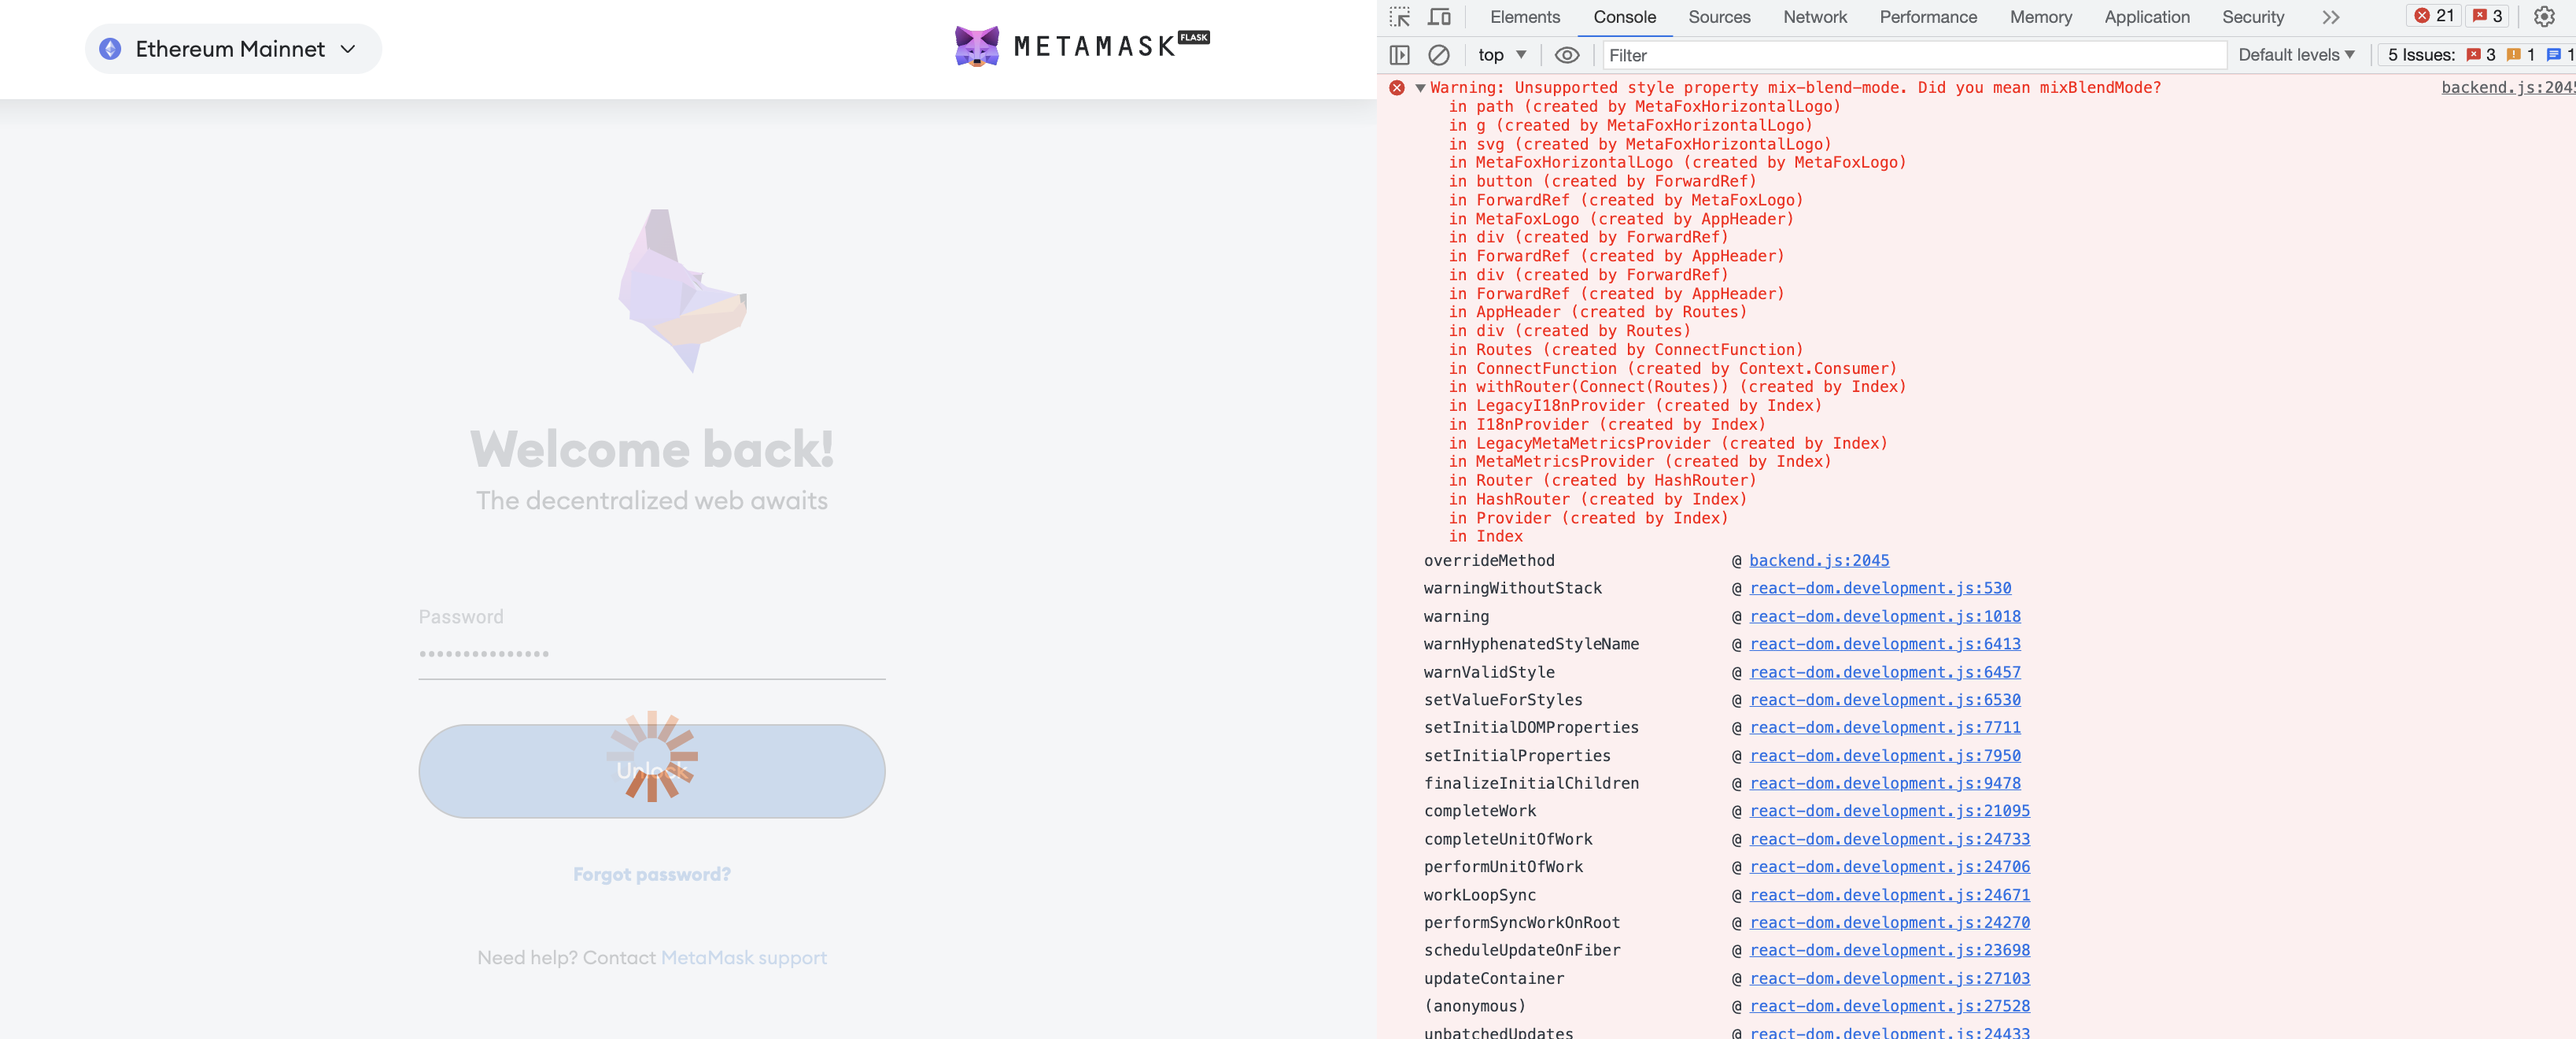The width and height of the screenshot is (2576, 1039).
Task: Select the inspect element tool
Action: [x=1401, y=17]
